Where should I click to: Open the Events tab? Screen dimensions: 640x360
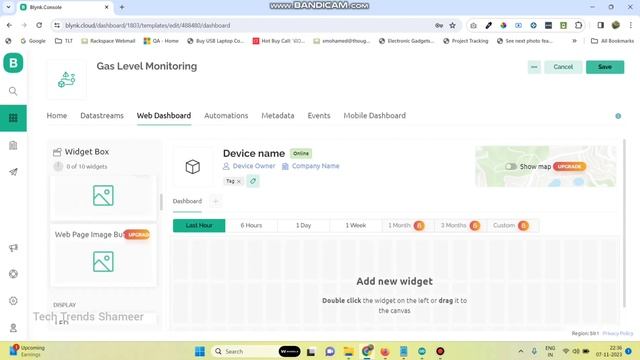click(x=319, y=116)
